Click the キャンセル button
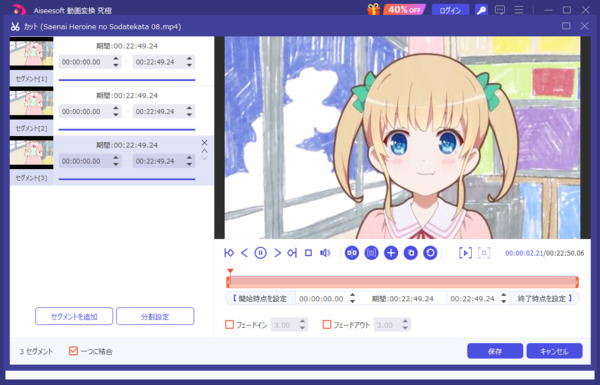Screen dimensions: 600x385 [554, 351]
